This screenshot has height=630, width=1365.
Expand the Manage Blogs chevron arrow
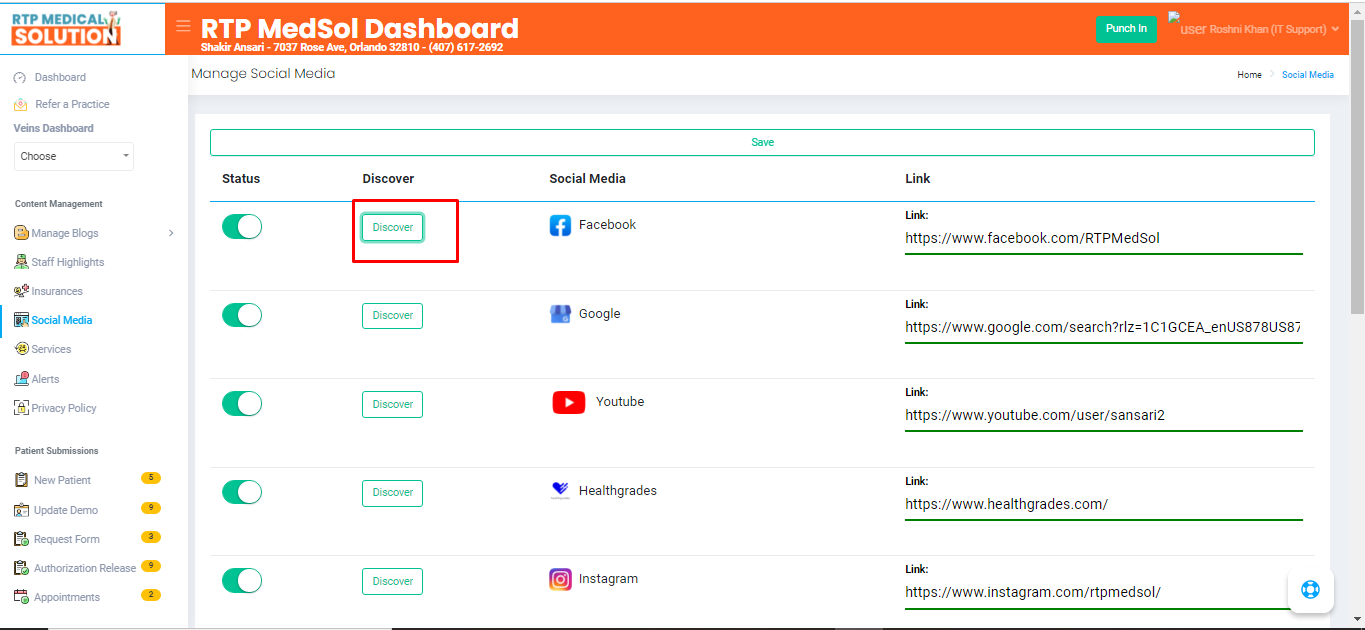pos(171,233)
